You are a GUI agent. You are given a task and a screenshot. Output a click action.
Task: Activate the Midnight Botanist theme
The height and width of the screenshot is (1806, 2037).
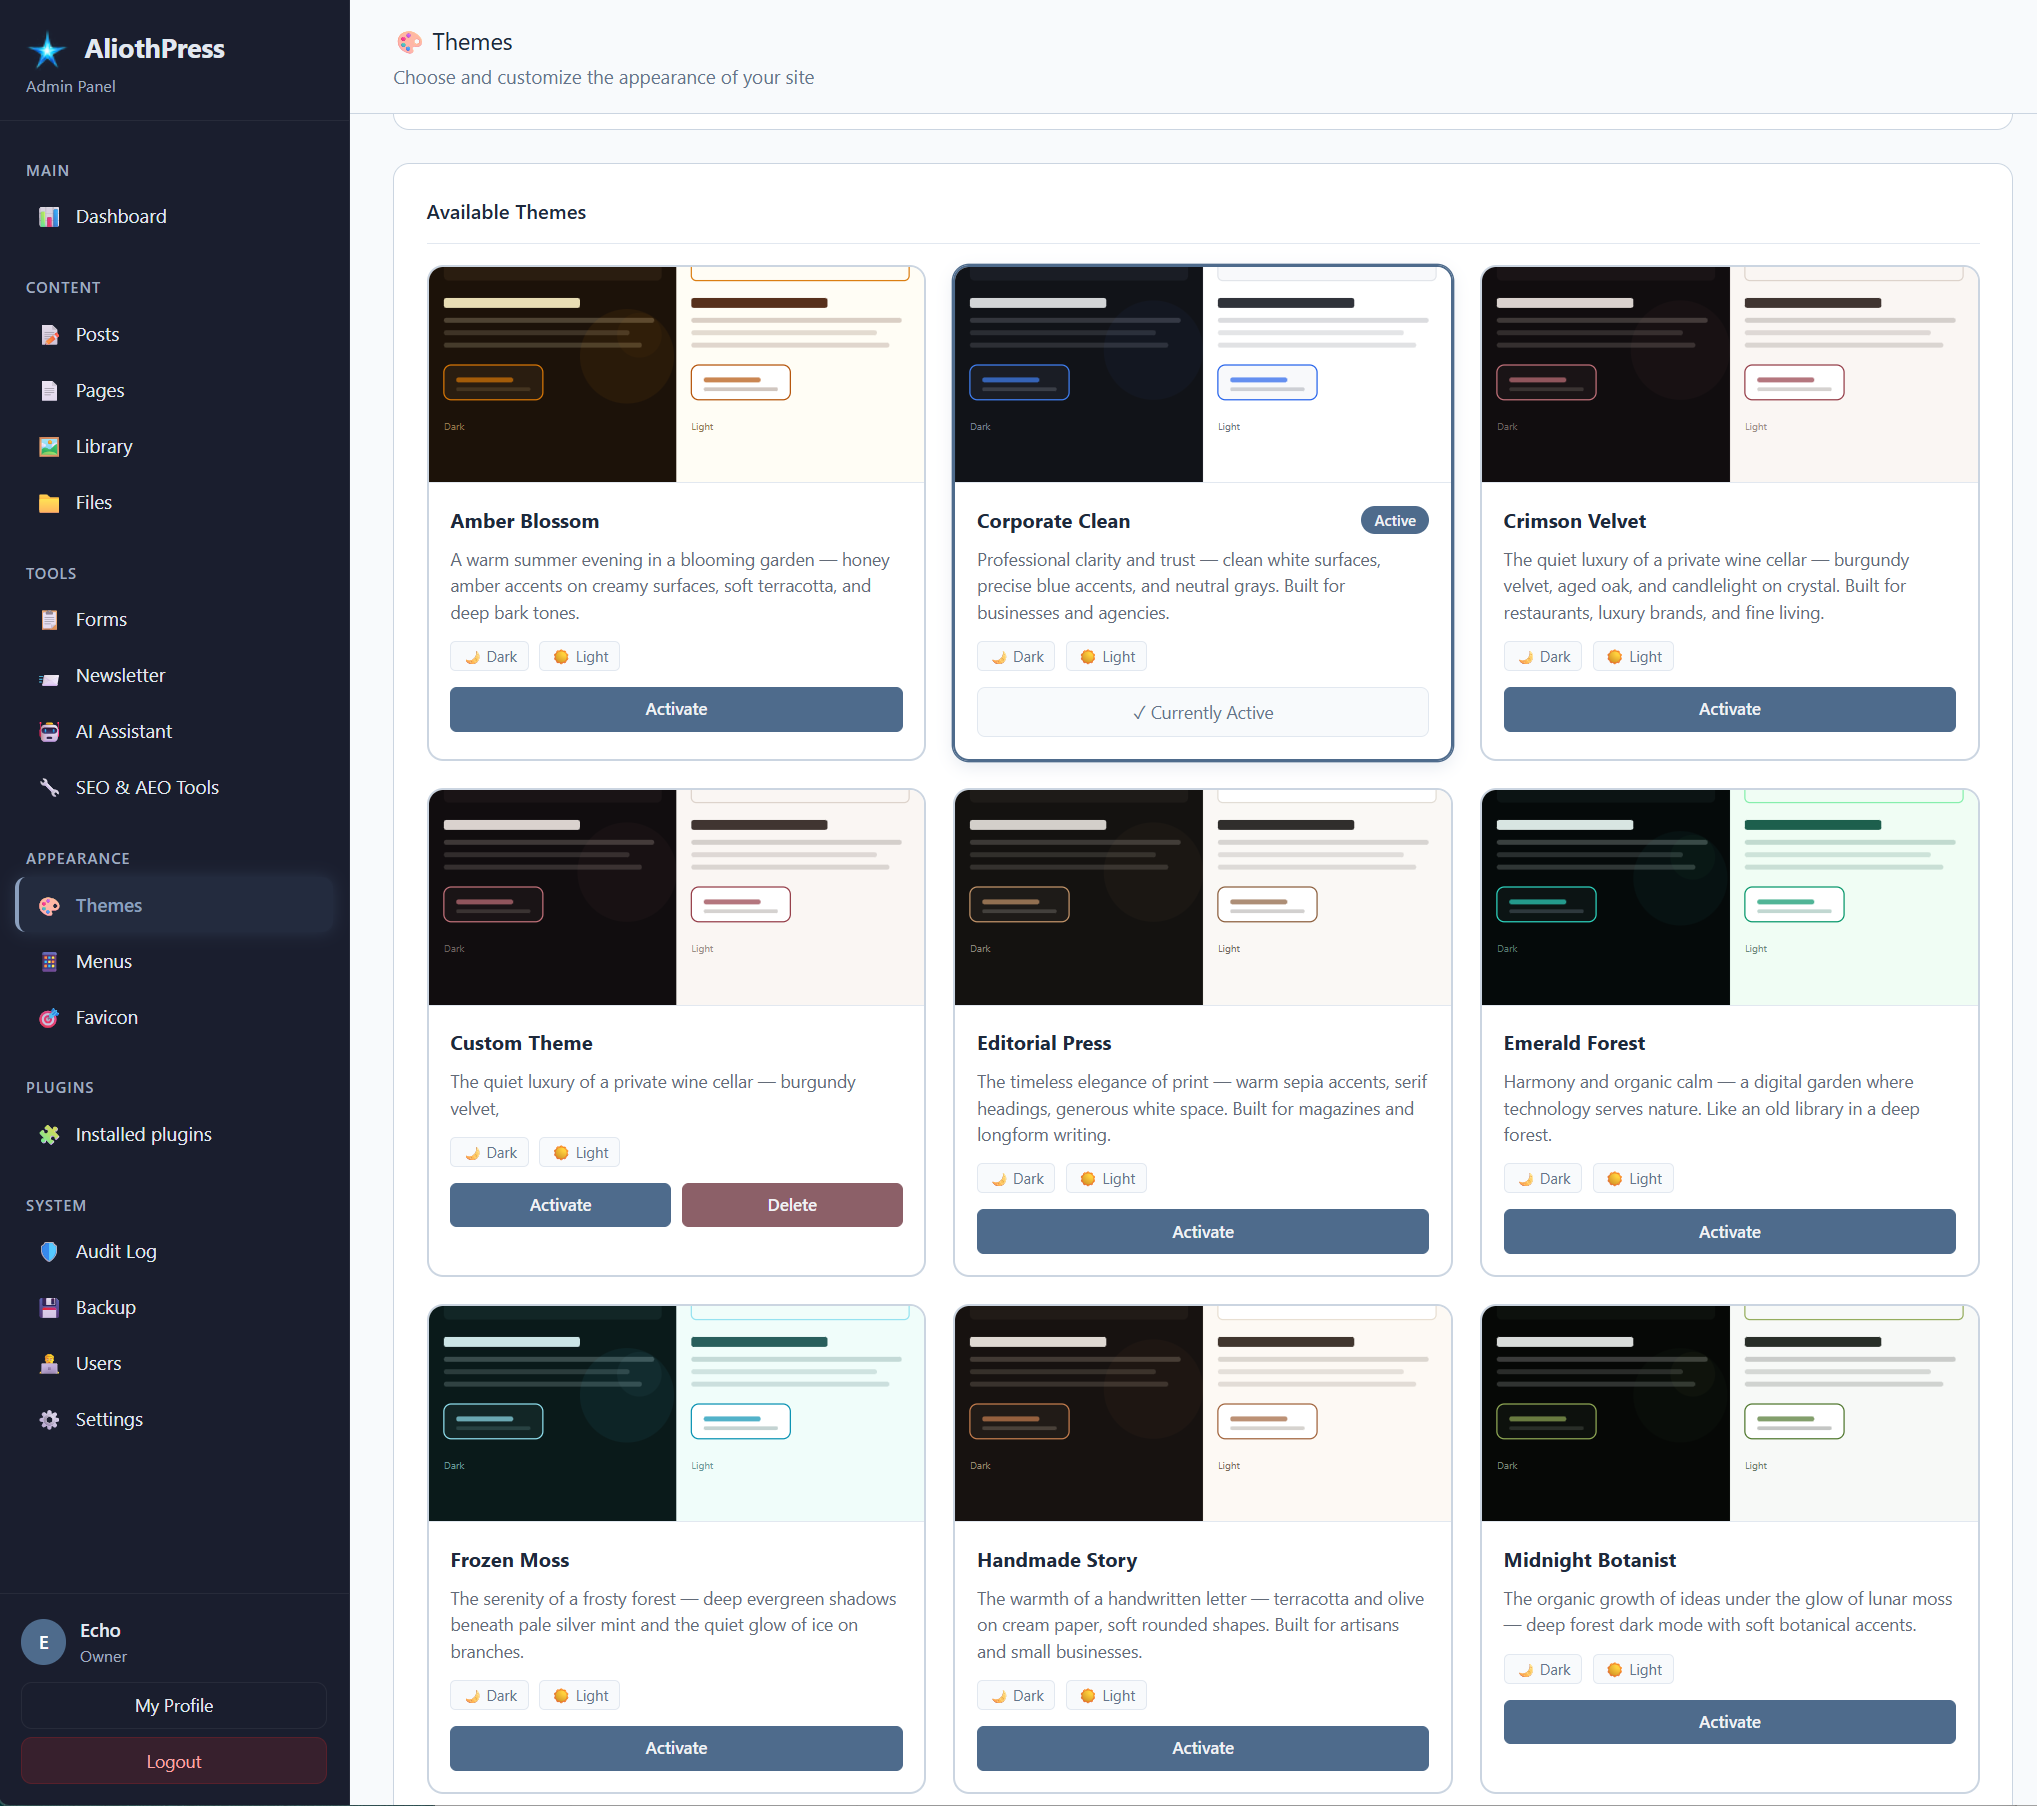(1729, 1722)
